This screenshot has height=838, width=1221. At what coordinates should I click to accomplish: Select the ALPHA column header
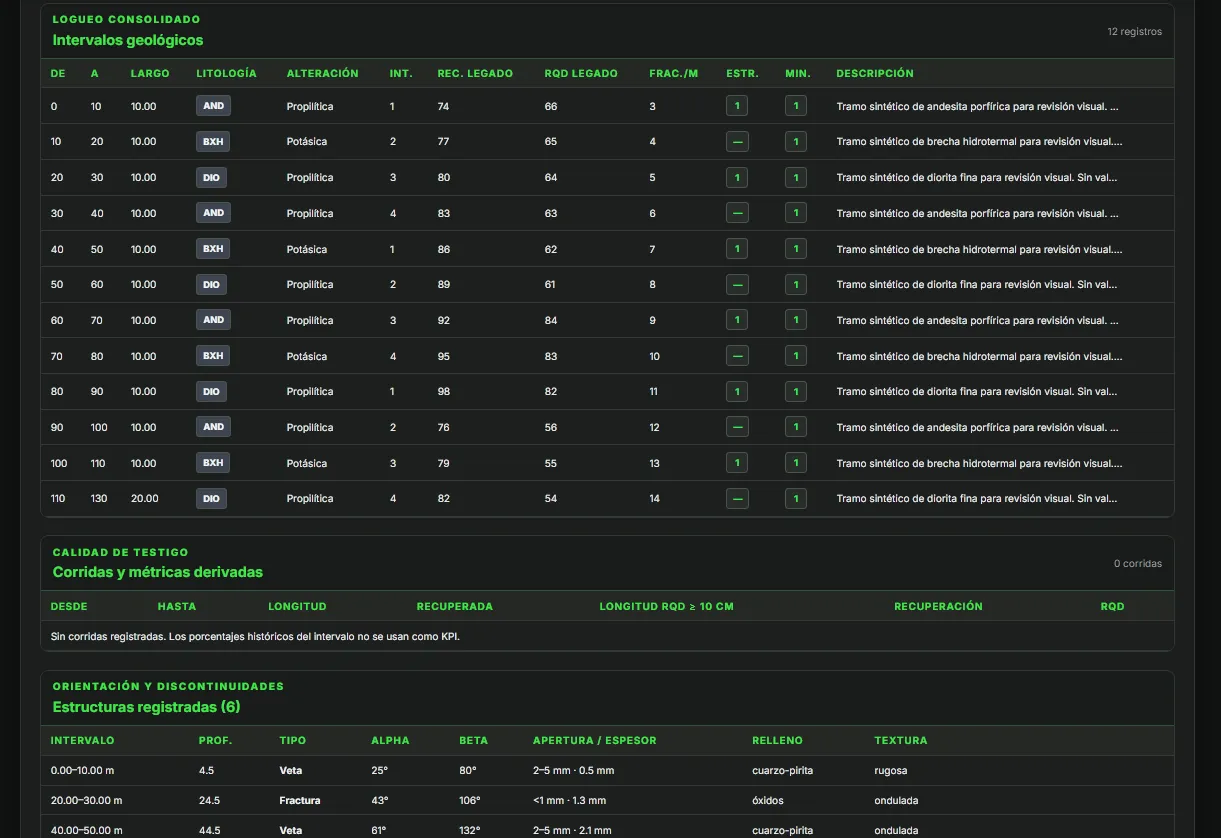(x=390, y=741)
